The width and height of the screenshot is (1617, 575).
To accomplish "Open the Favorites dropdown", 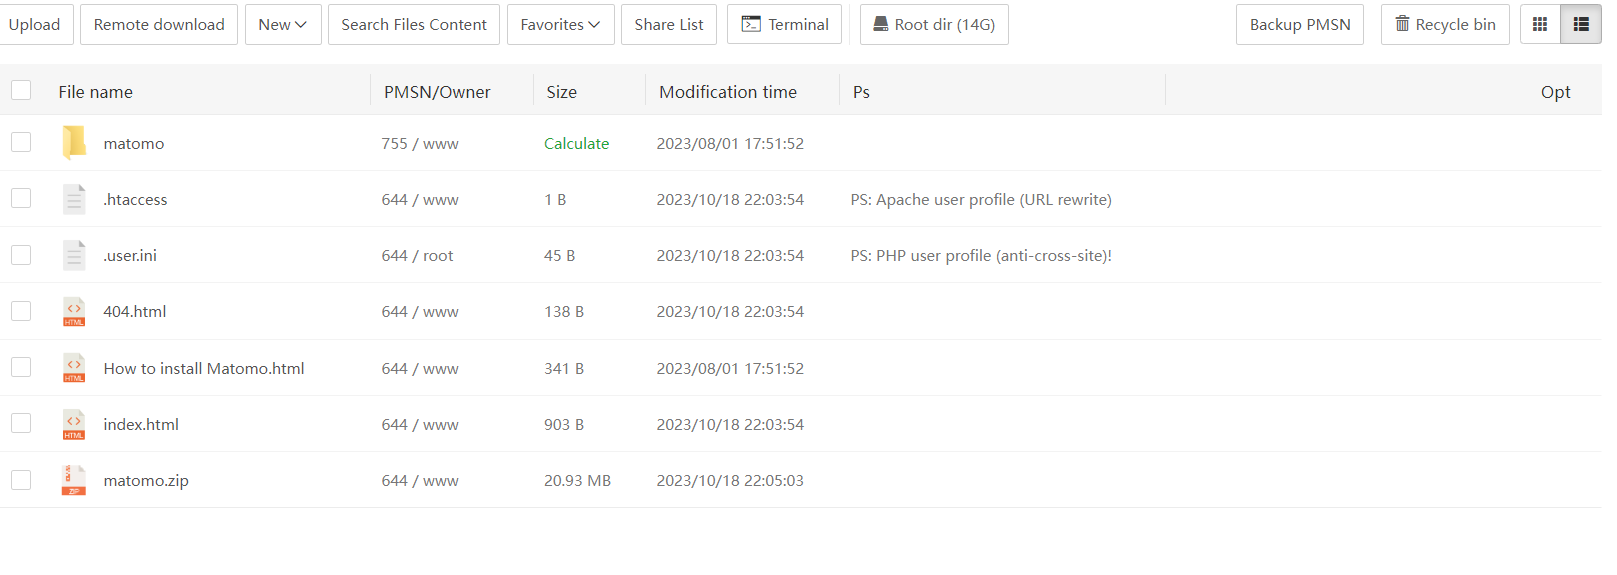I will pyautogui.click(x=560, y=24).
